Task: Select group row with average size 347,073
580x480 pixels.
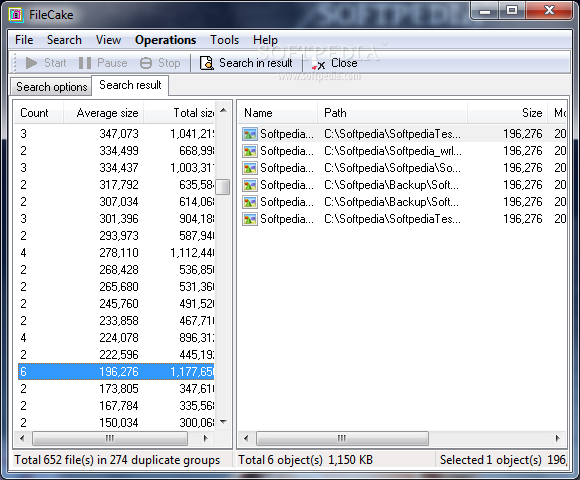Action: pos(116,134)
